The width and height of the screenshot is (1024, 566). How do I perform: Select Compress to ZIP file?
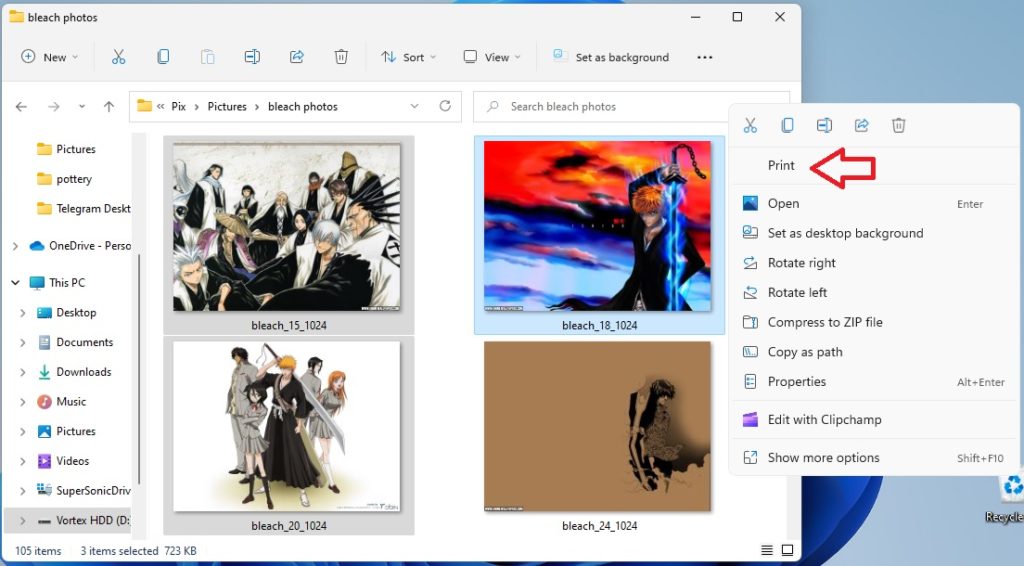coord(874,322)
